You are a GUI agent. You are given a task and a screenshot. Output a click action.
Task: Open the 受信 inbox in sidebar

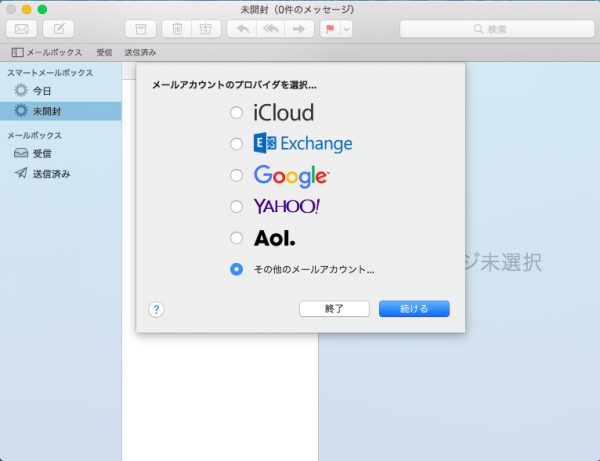click(x=61, y=153)
